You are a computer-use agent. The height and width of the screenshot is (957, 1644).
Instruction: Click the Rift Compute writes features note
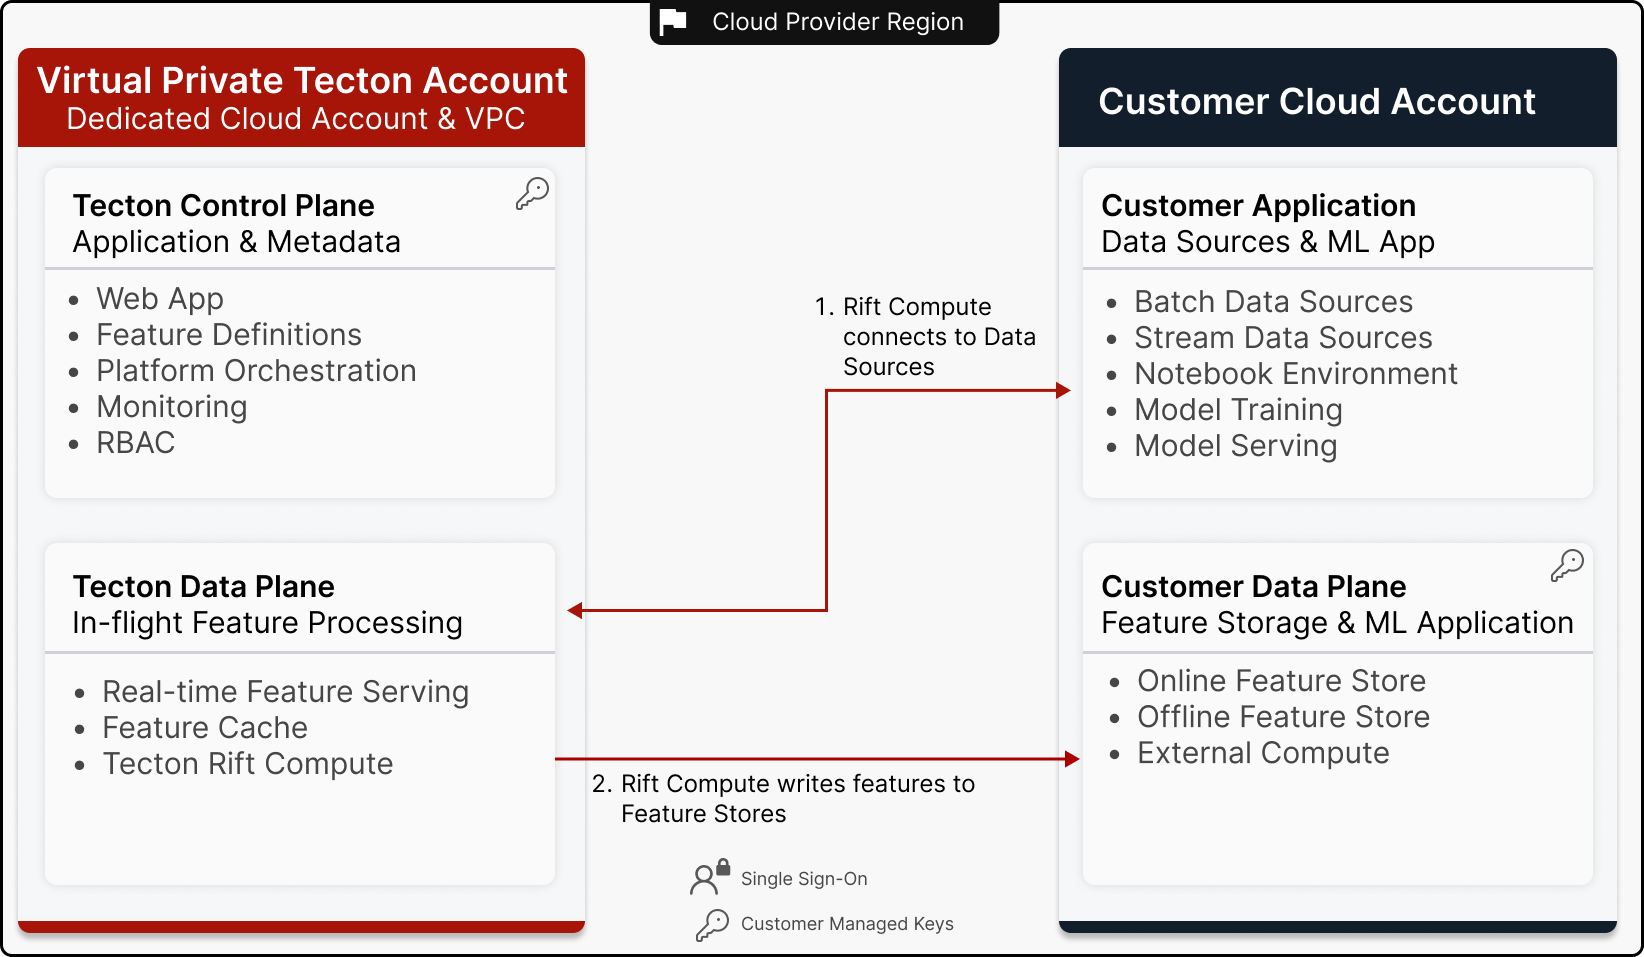(x=784, y=798)
